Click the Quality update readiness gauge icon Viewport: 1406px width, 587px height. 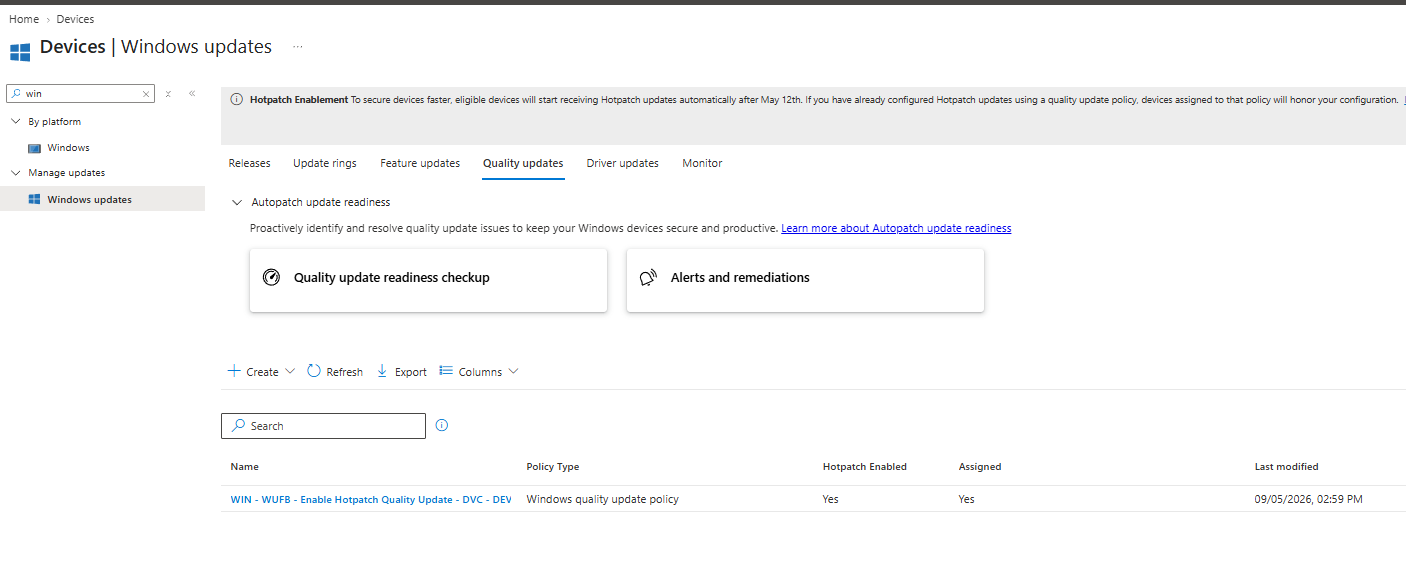[x=271, y=277]
